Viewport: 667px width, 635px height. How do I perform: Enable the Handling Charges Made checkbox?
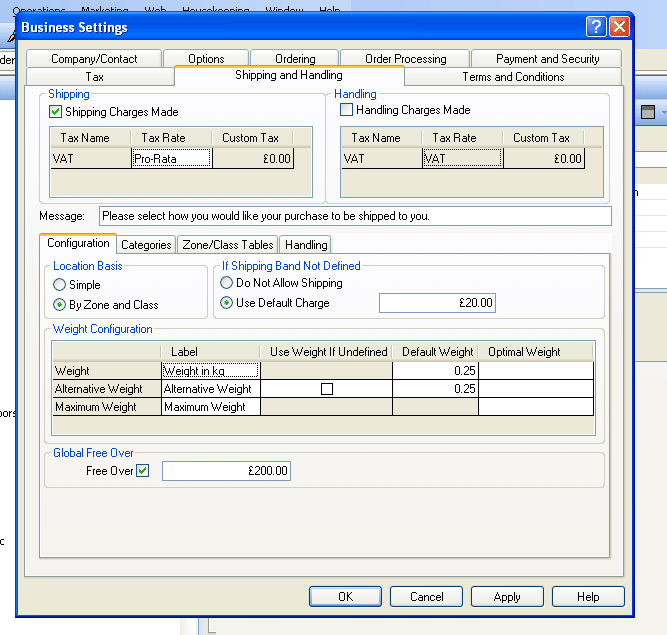[x=347, y=110]
